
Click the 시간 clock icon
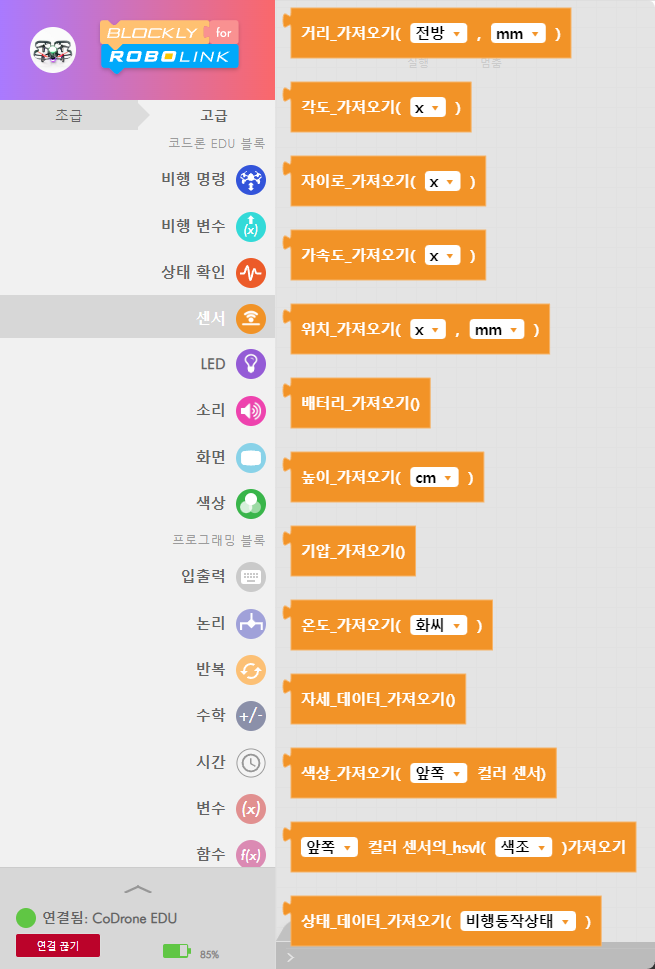250,762
